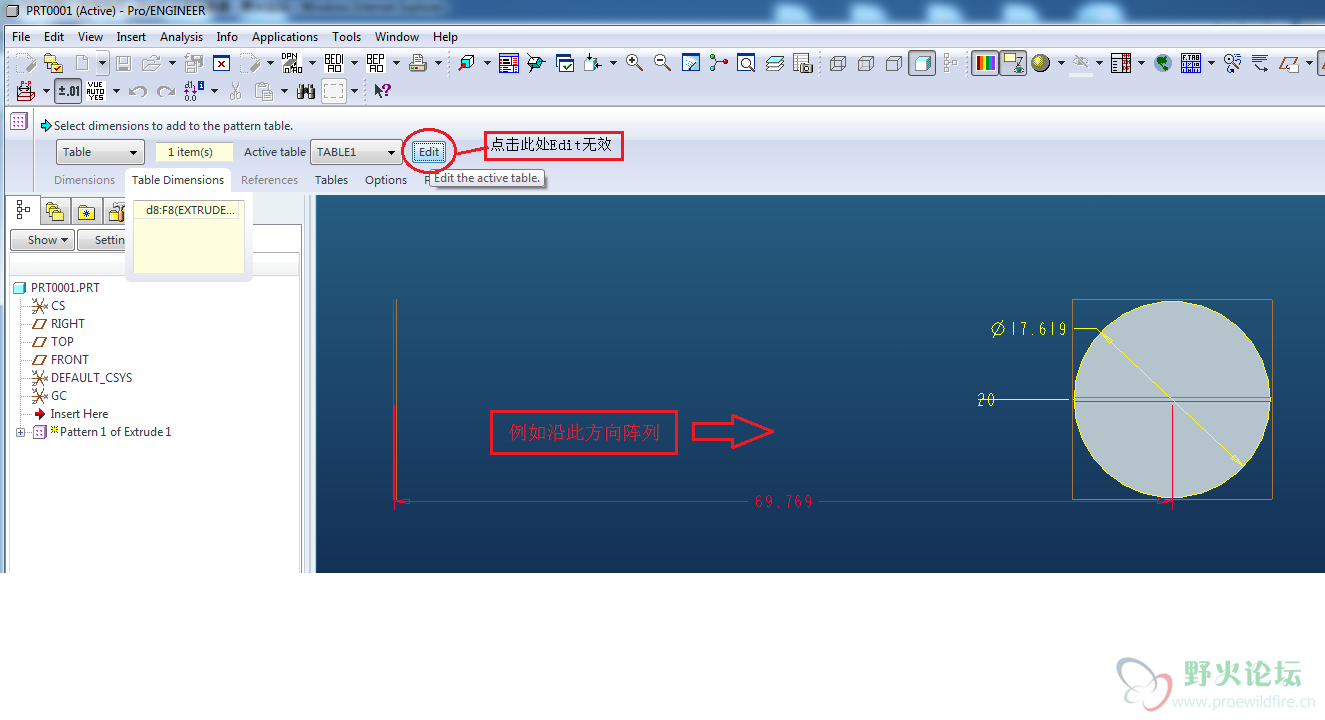Open the TABLE1 active table dropdown
Image resolution: width=1325 pixels, height=720 pixels.
356,152
